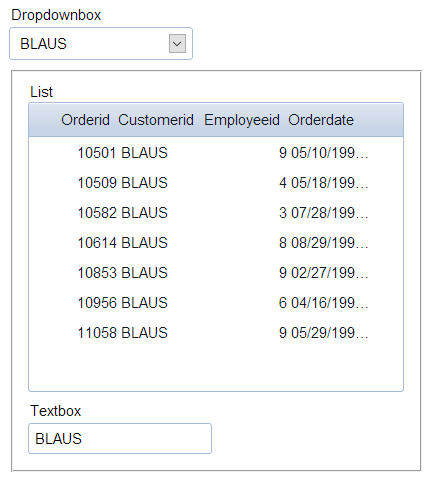Select the order 10501 row
The height and width of the screenshot is (489, 436).
point(216,153)
